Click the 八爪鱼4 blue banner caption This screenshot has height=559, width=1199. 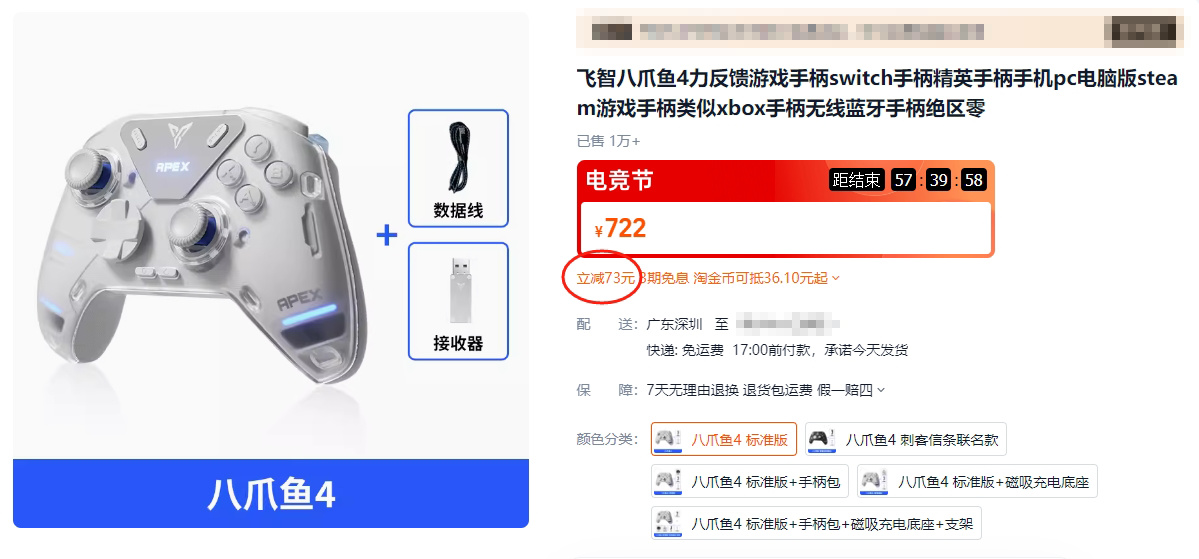271,494
